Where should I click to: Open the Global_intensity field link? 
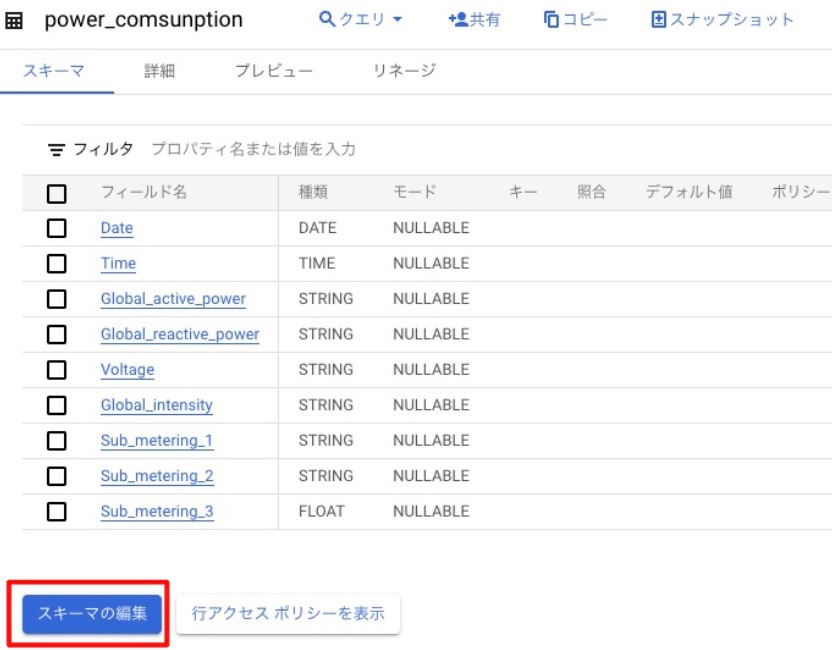click(157, 405)
